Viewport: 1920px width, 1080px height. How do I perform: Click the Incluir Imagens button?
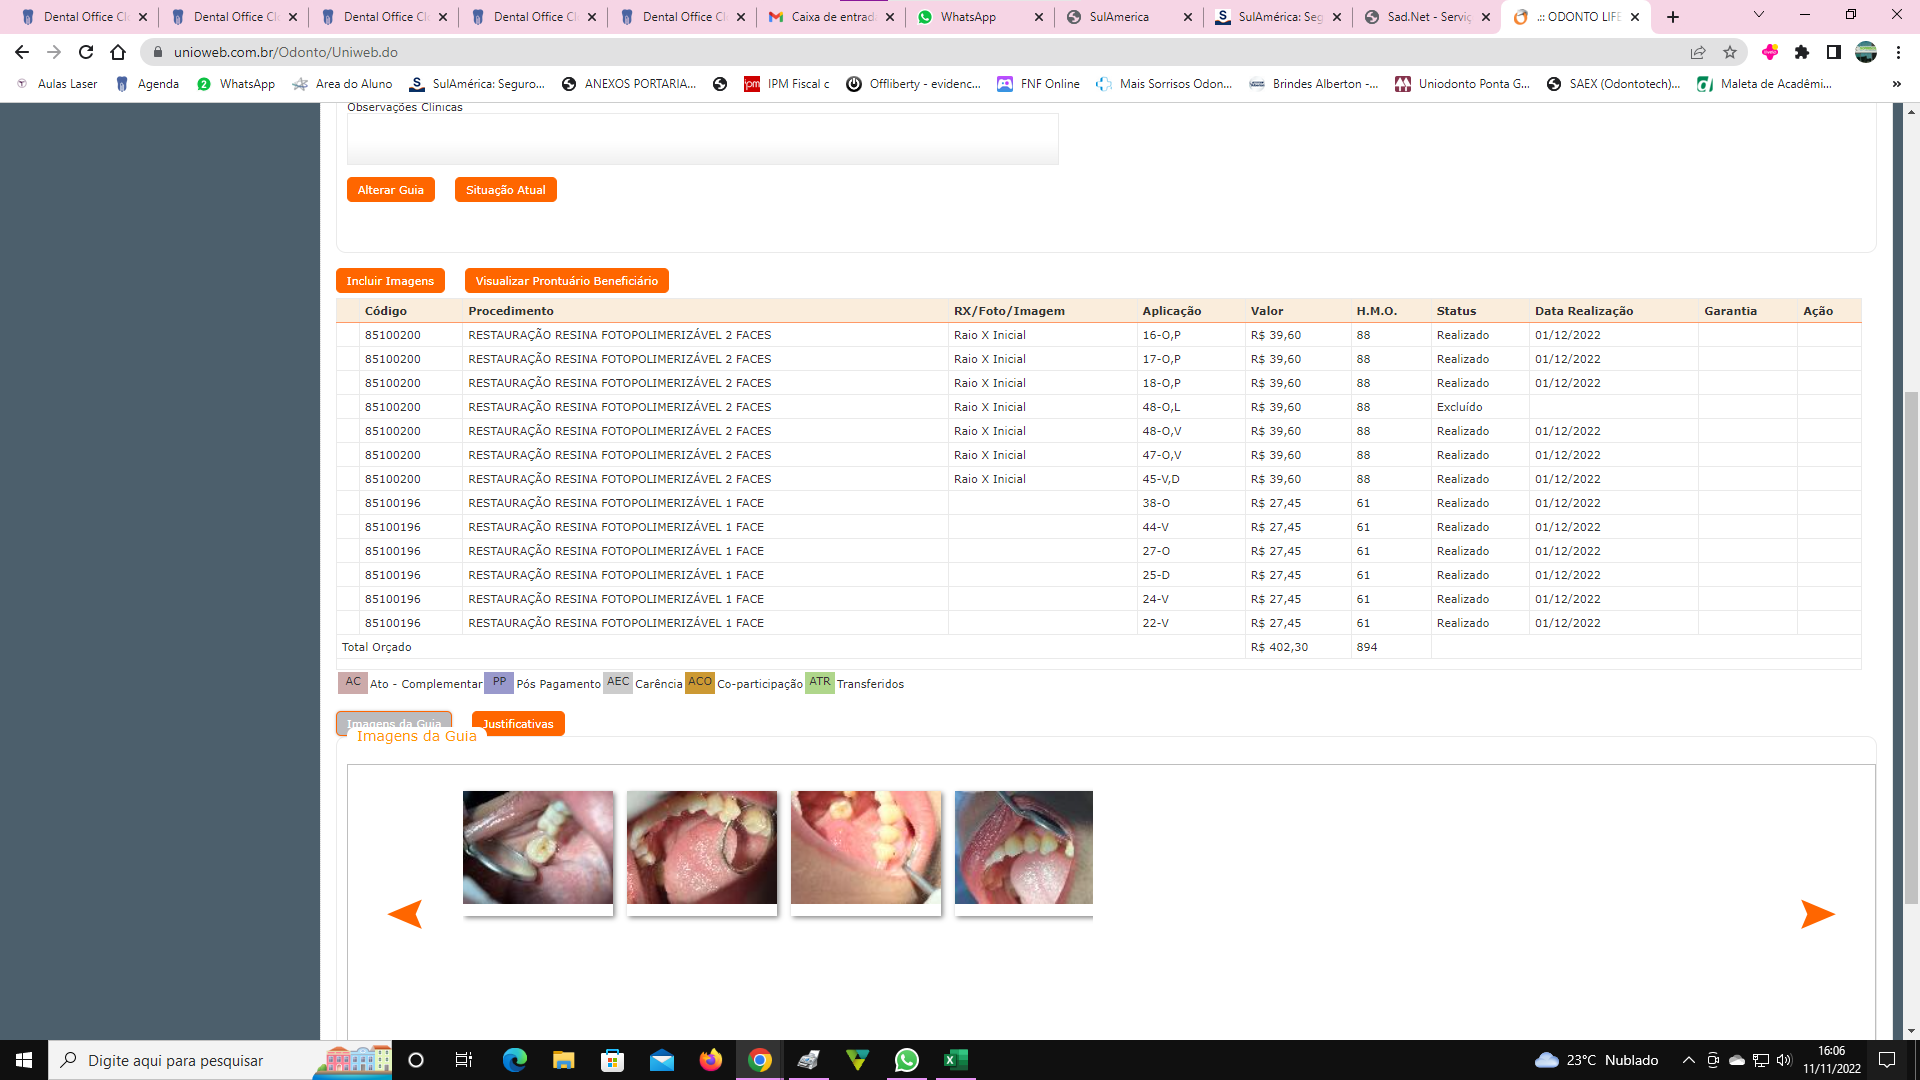(x=390, y=281)
